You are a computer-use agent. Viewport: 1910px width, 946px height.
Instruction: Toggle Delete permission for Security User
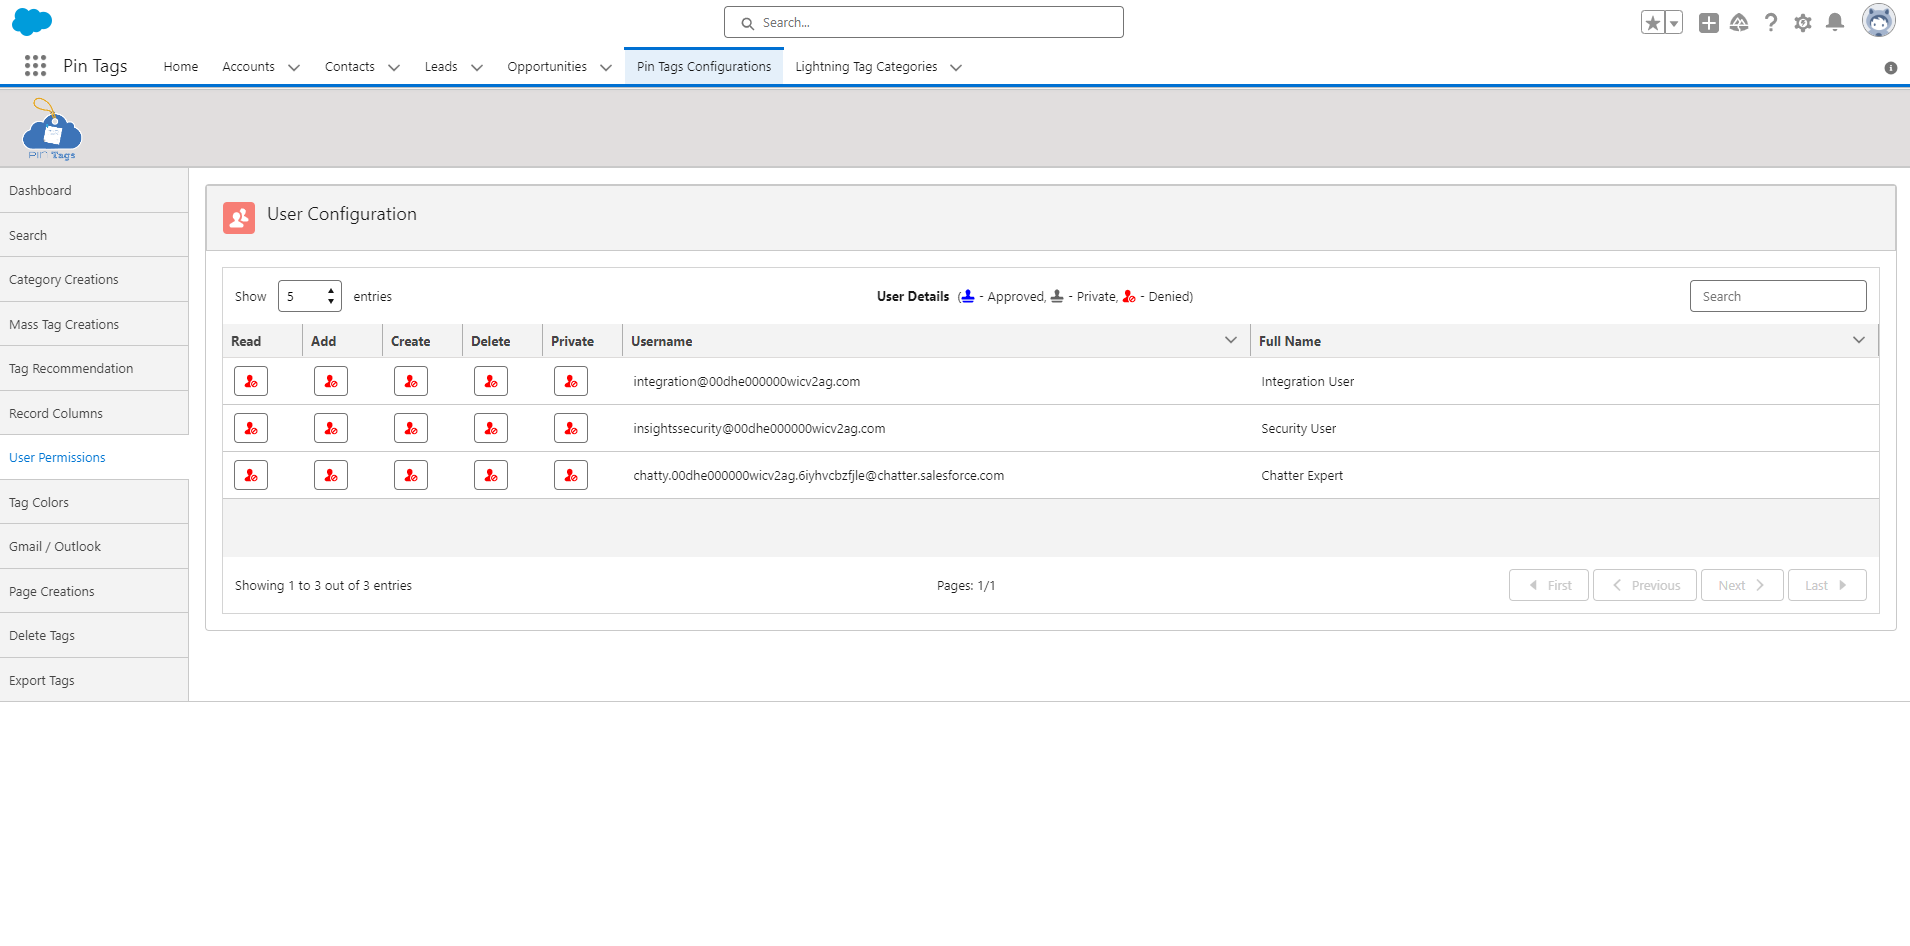(491, 428)
